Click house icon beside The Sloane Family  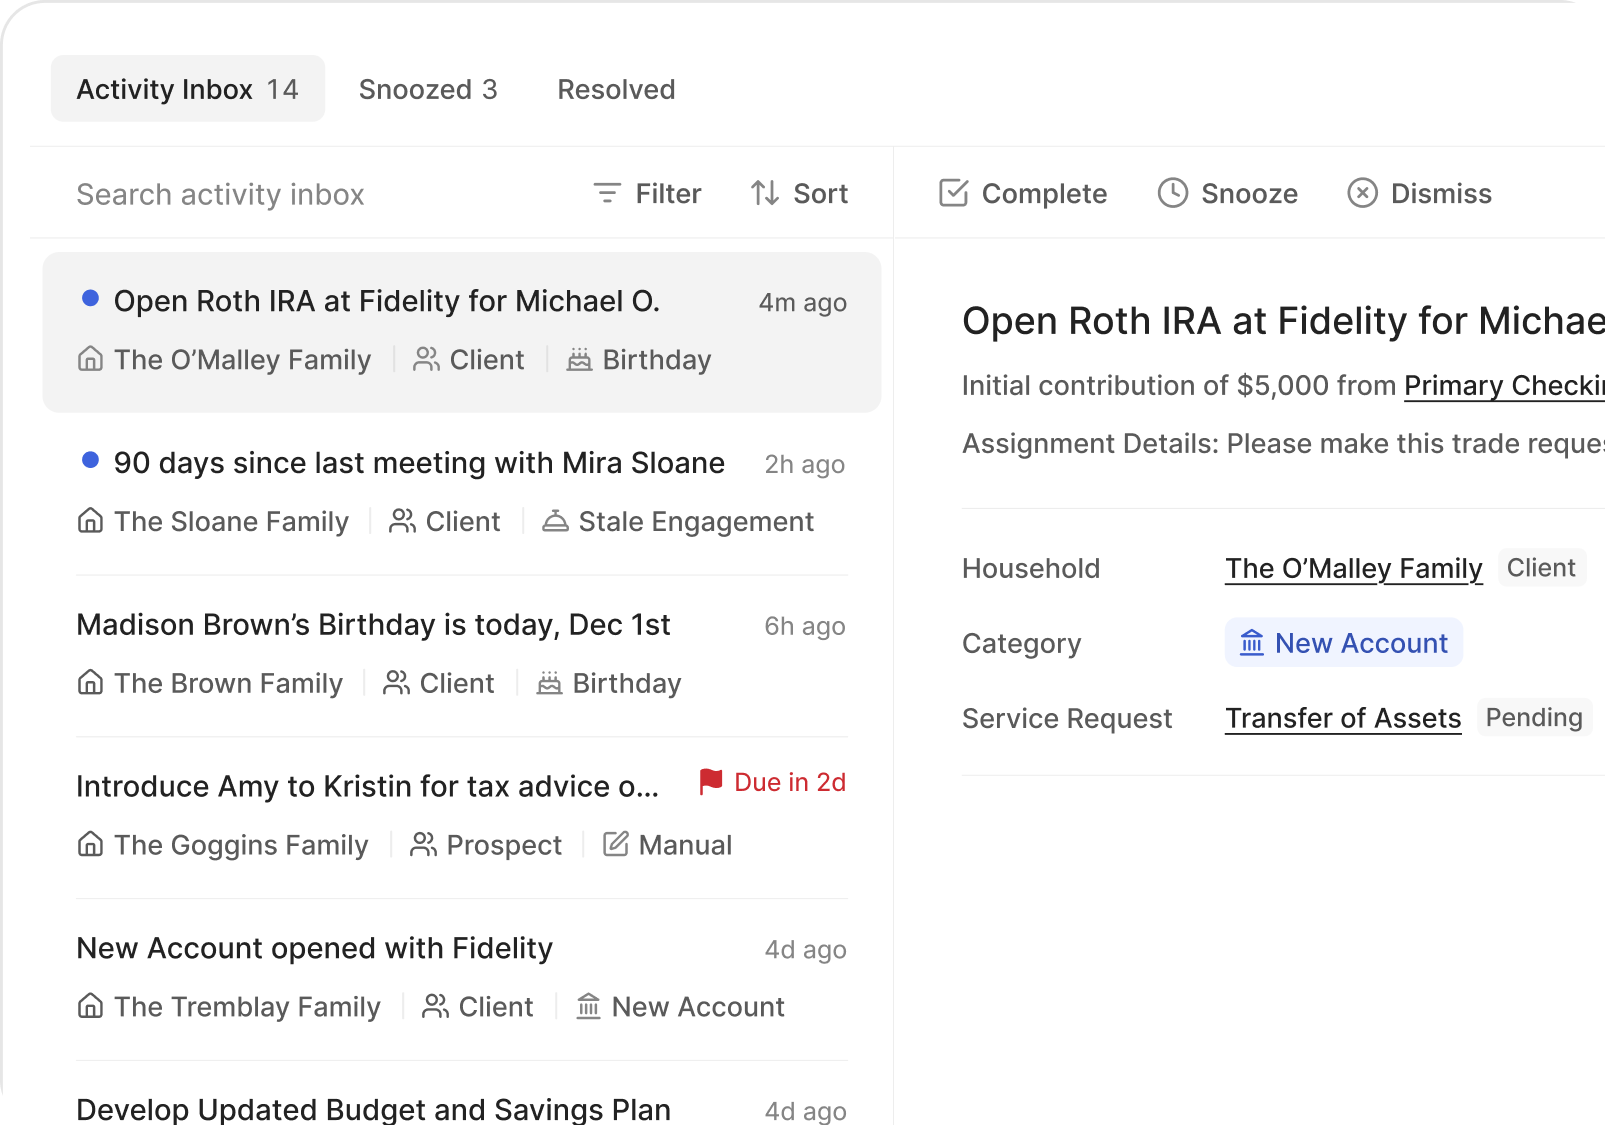[90, 521]
